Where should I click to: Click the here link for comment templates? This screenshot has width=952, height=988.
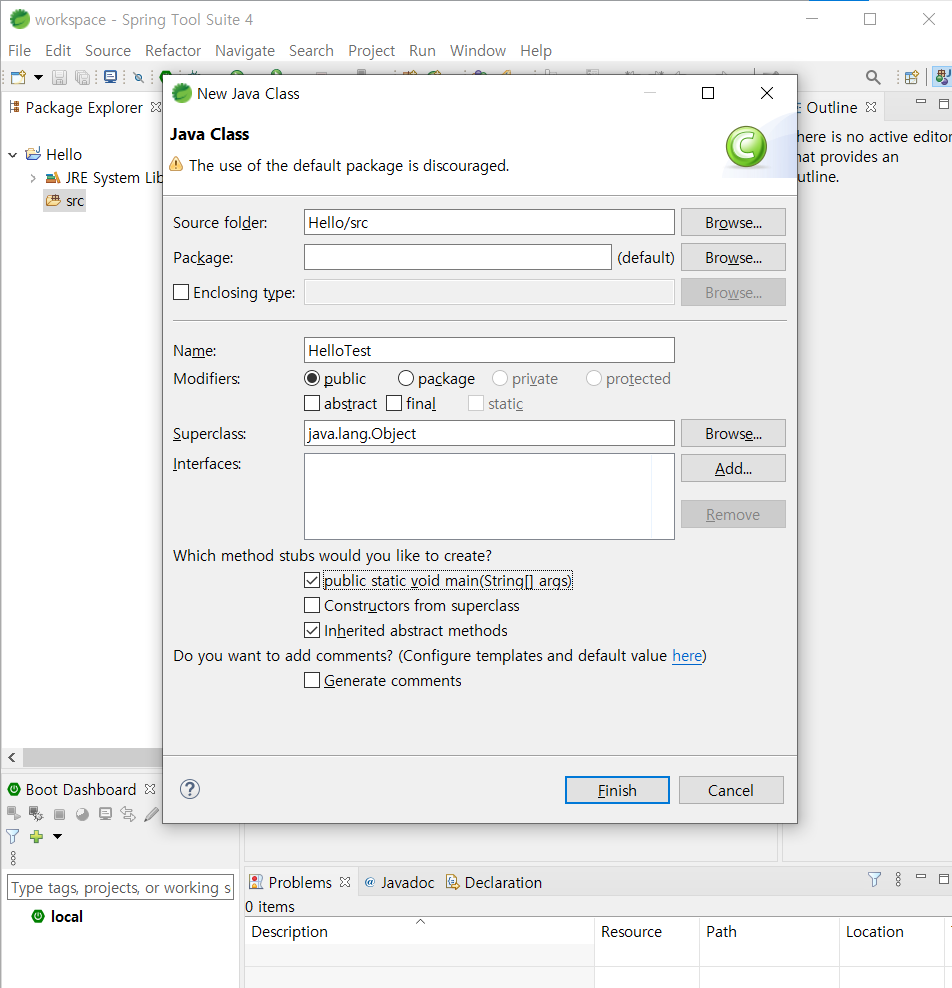[687, 656]
